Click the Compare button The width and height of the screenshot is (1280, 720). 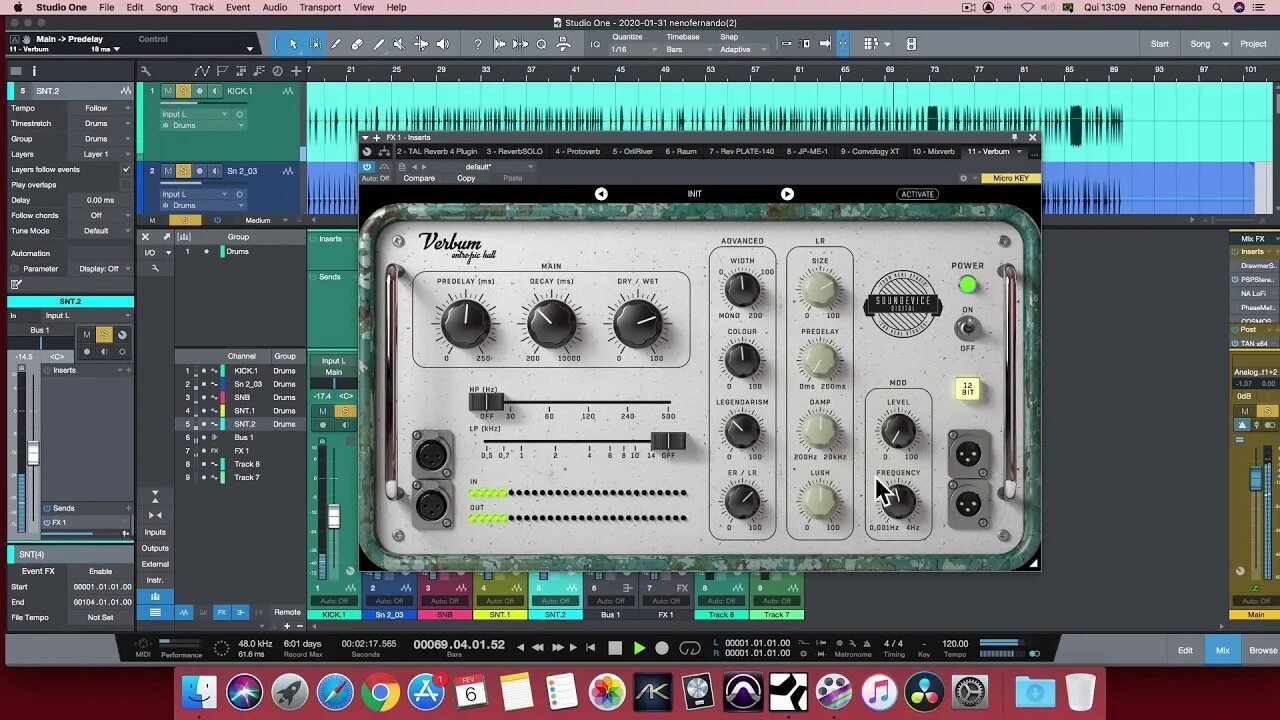[x=419, y=178]
